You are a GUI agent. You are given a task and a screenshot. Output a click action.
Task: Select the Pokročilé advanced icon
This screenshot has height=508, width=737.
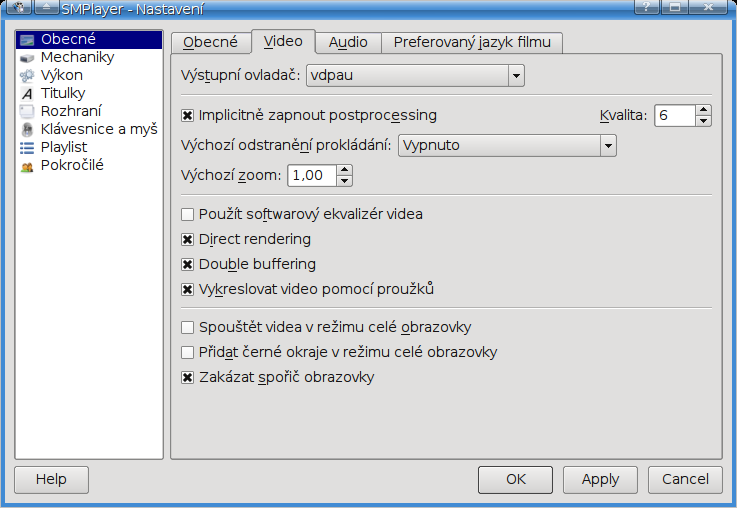tap(27, 166)
